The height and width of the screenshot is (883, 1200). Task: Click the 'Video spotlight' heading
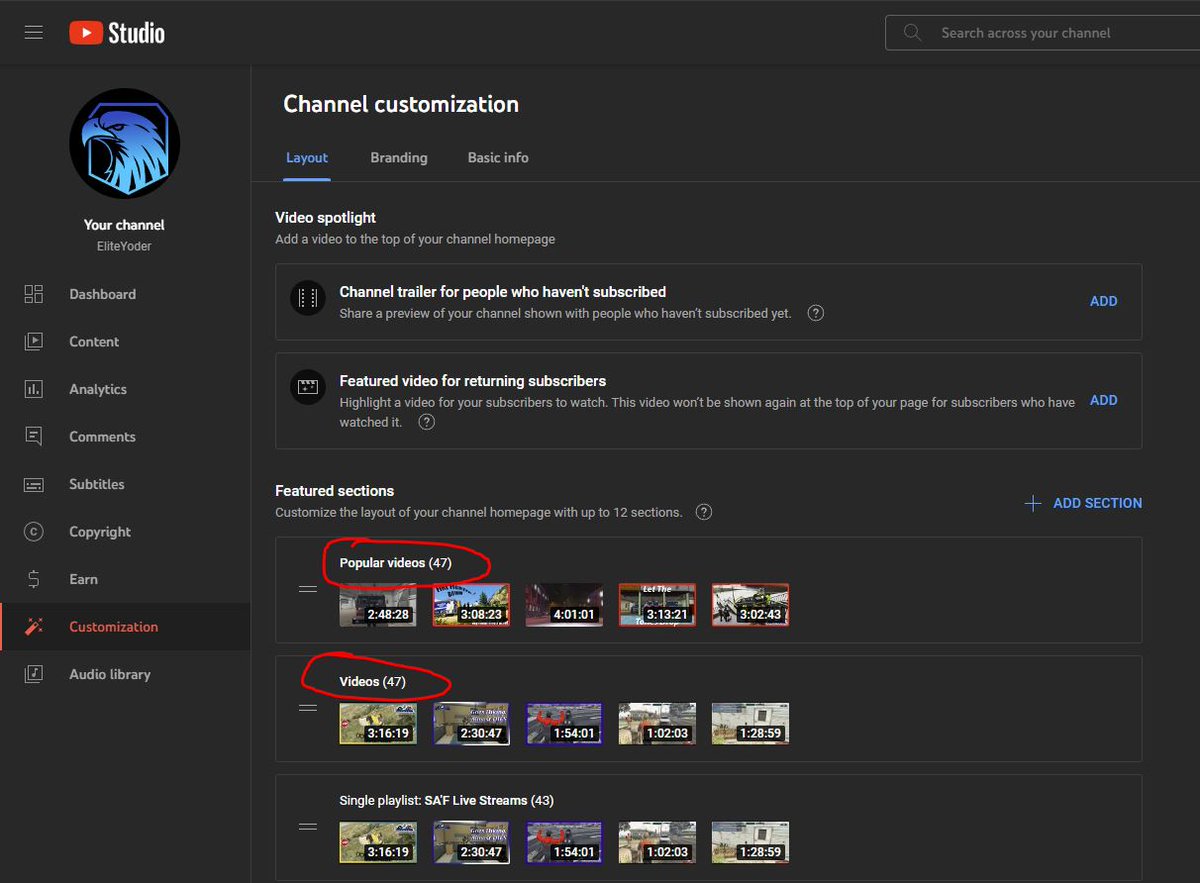(x=326, y=217)
